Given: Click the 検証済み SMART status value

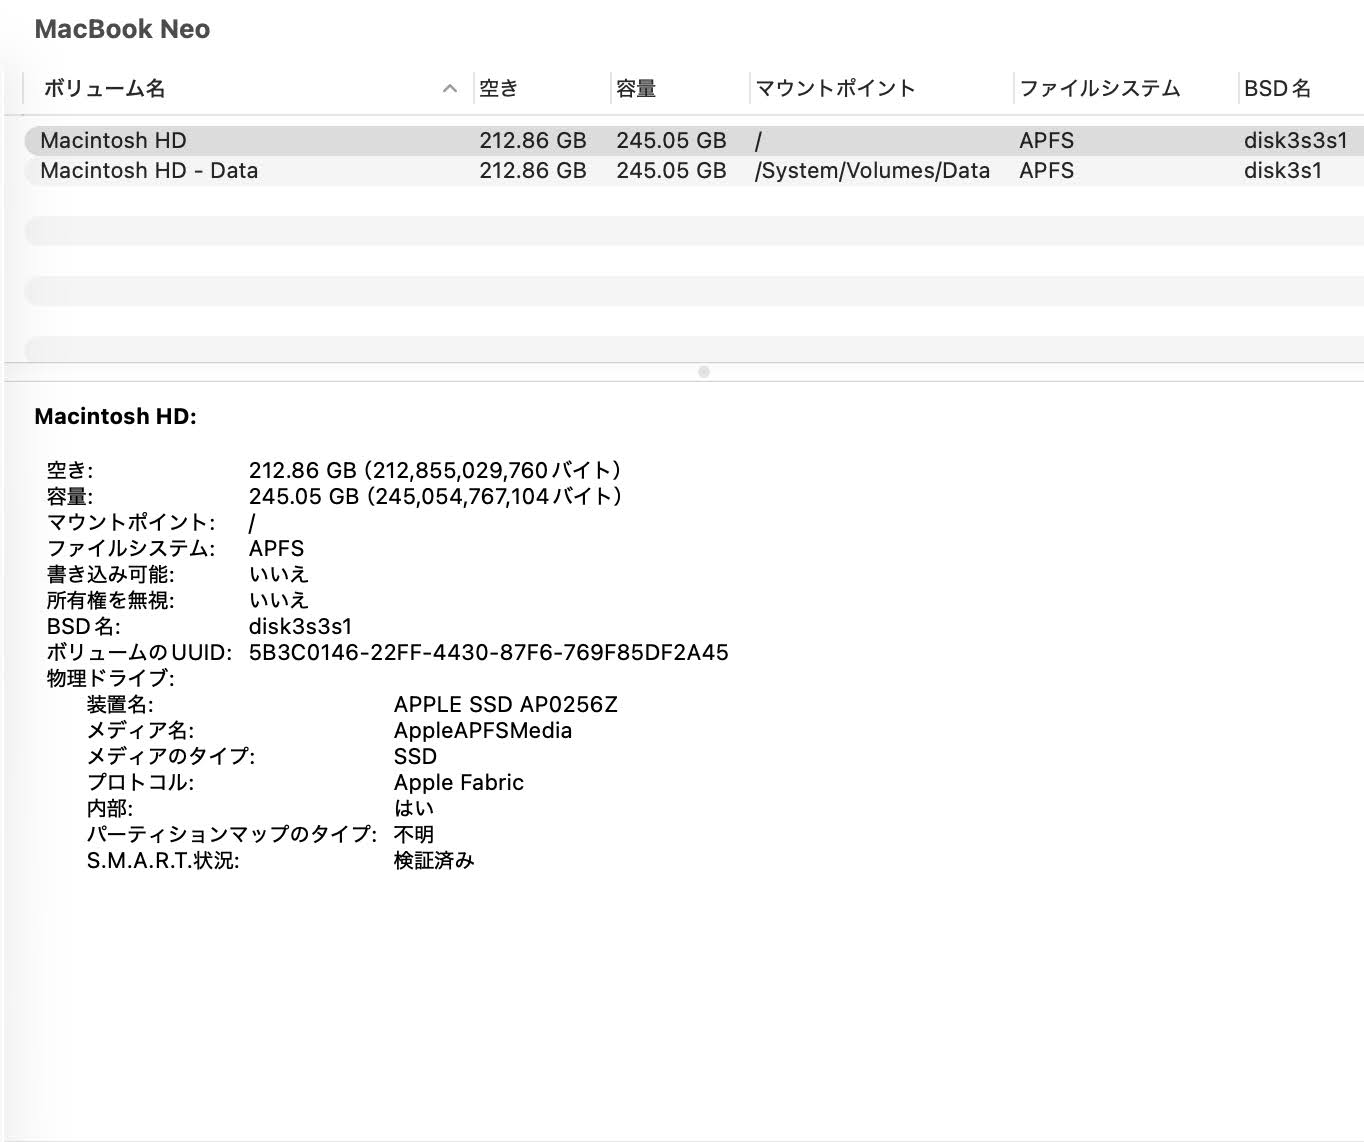Looking at the screenshot, I should pos(434,860).
